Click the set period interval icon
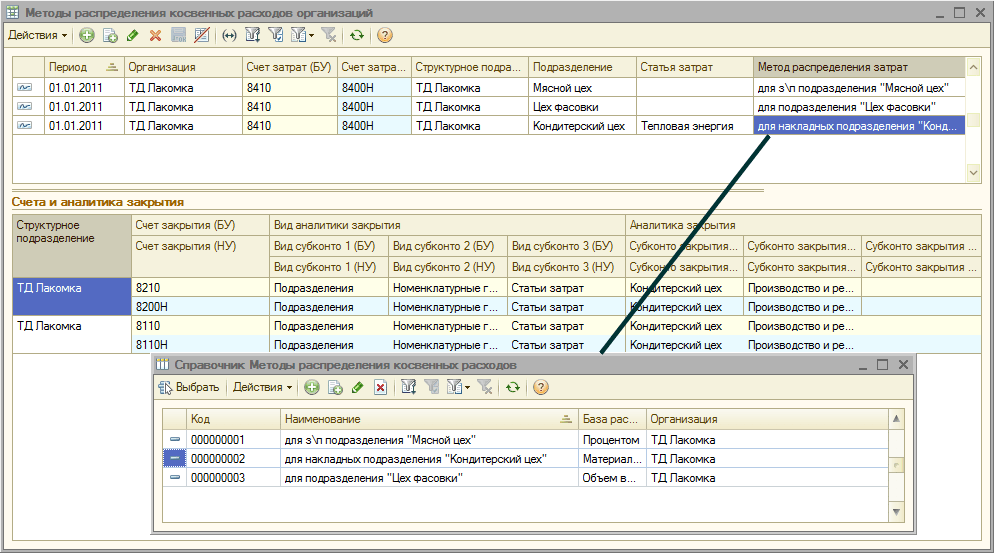This screenshot has height=553, width=994. pos(228,35)
